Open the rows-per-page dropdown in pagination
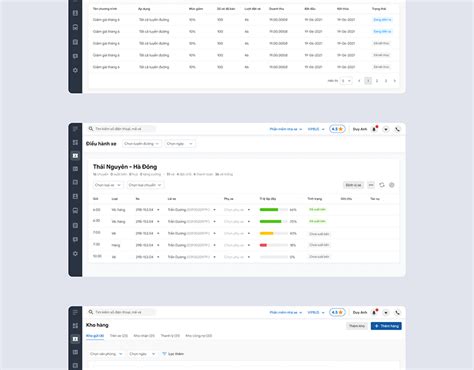The width and height of the screenshot is (474, 370). (x=346, y=81)
